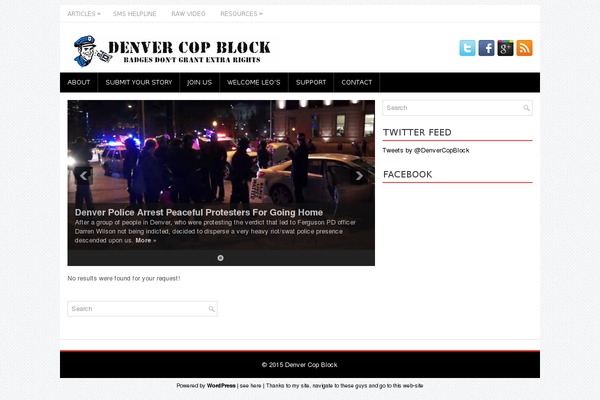Select the slider pagination dot
Image resolution: width=600 pixels, height=400 pixels.
tap(220, 258)
